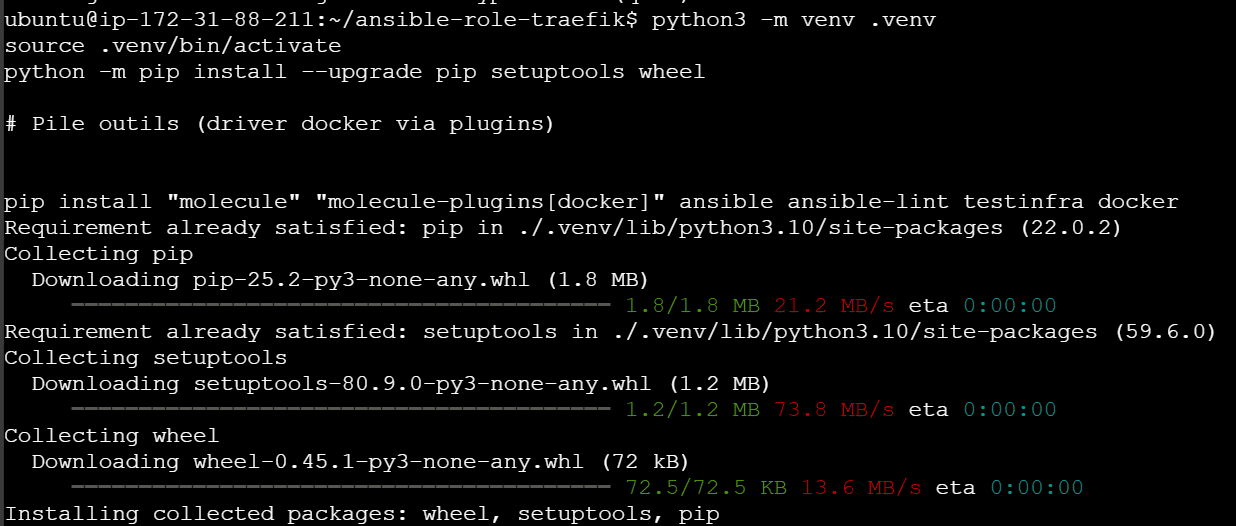
Task: Click the "python3 -m venv .venv" command
Action: (x=793, y=20)
